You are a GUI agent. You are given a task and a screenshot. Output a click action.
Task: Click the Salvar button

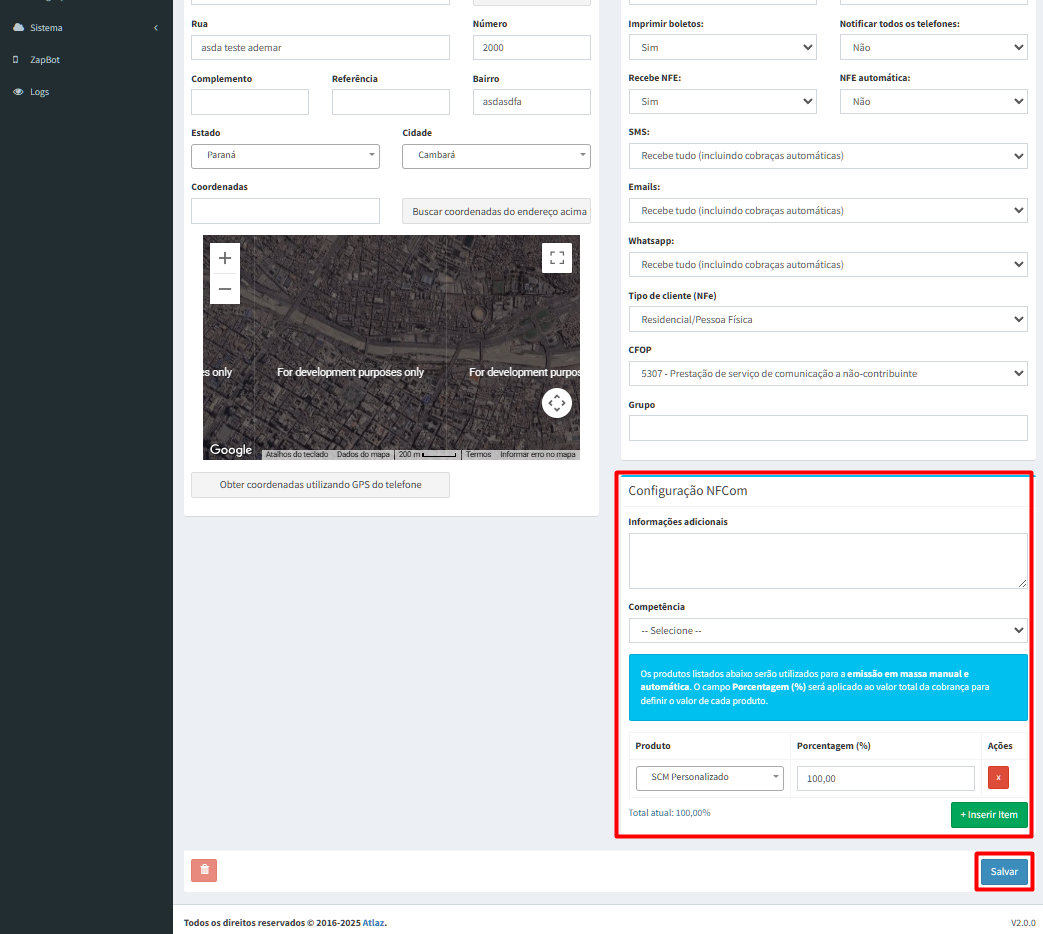tap(1004, 872)
